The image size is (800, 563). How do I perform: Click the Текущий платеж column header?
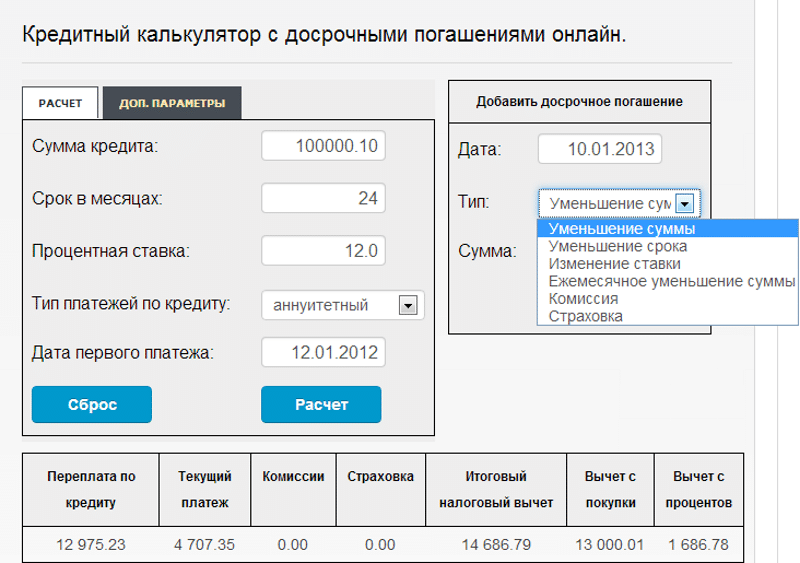coord(205,489)
